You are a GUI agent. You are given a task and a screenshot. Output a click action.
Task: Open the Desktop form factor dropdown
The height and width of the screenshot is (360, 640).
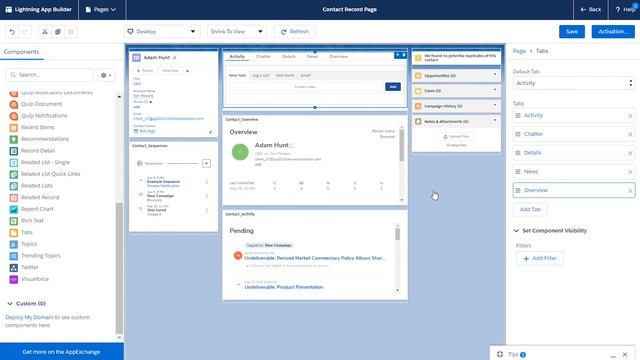(x=162, y=31)
